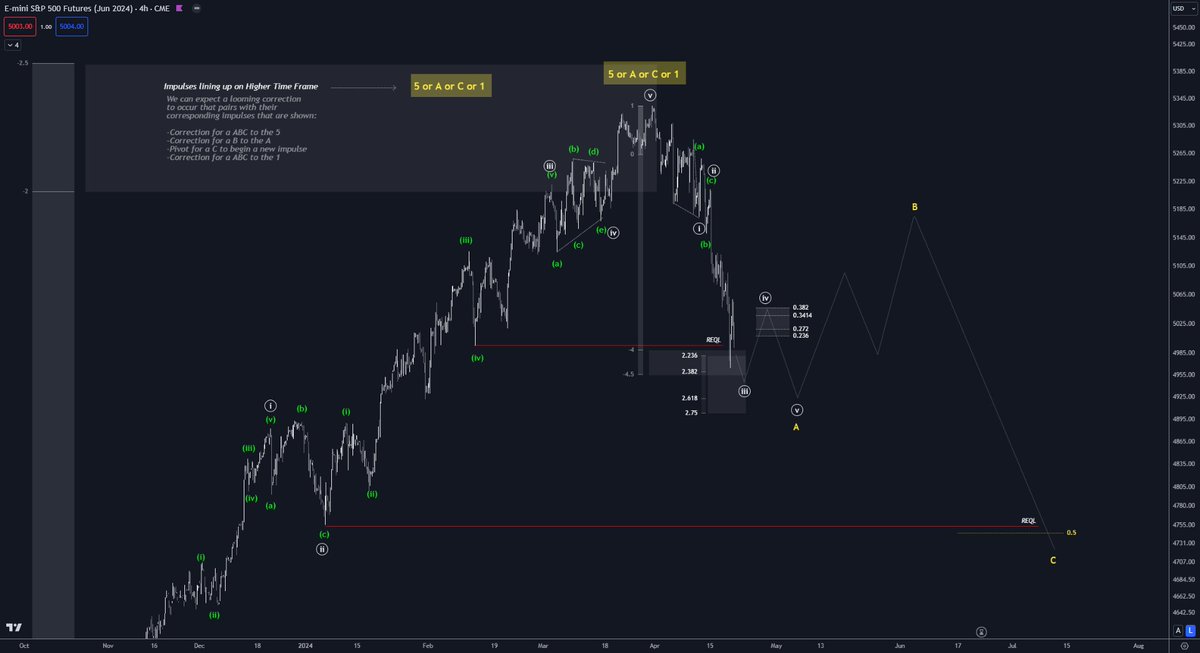Click the 0.382 Fibonacci retracement label
Viewport: 1200px width, 653px height.
point(800,307)
